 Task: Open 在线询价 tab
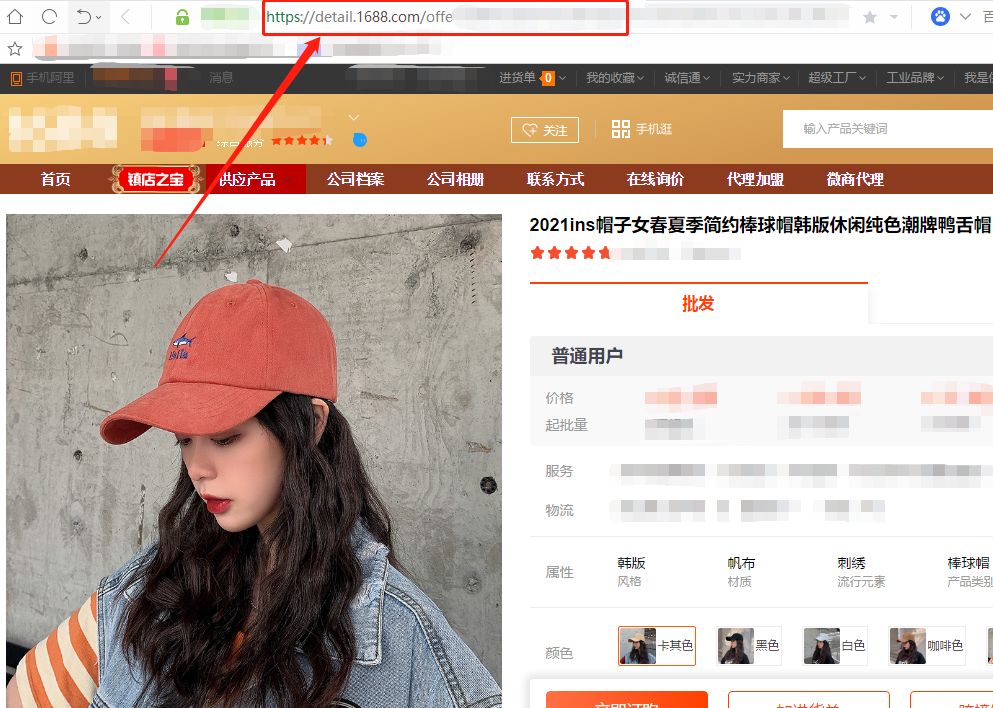pos(655,179)
